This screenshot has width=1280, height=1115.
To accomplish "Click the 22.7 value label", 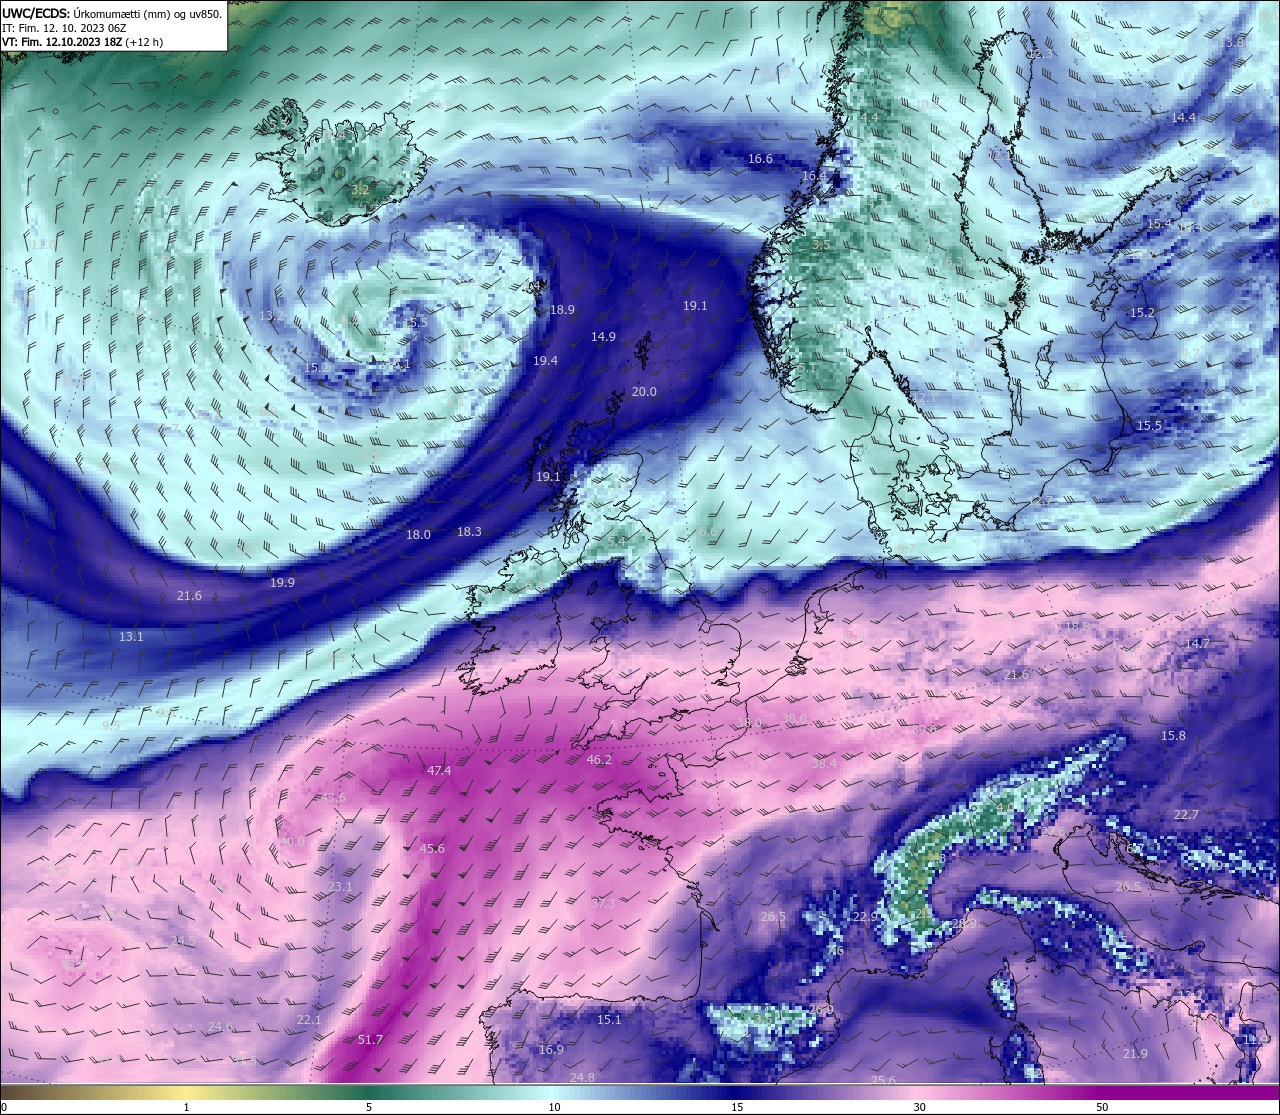I will (1186, 815).
